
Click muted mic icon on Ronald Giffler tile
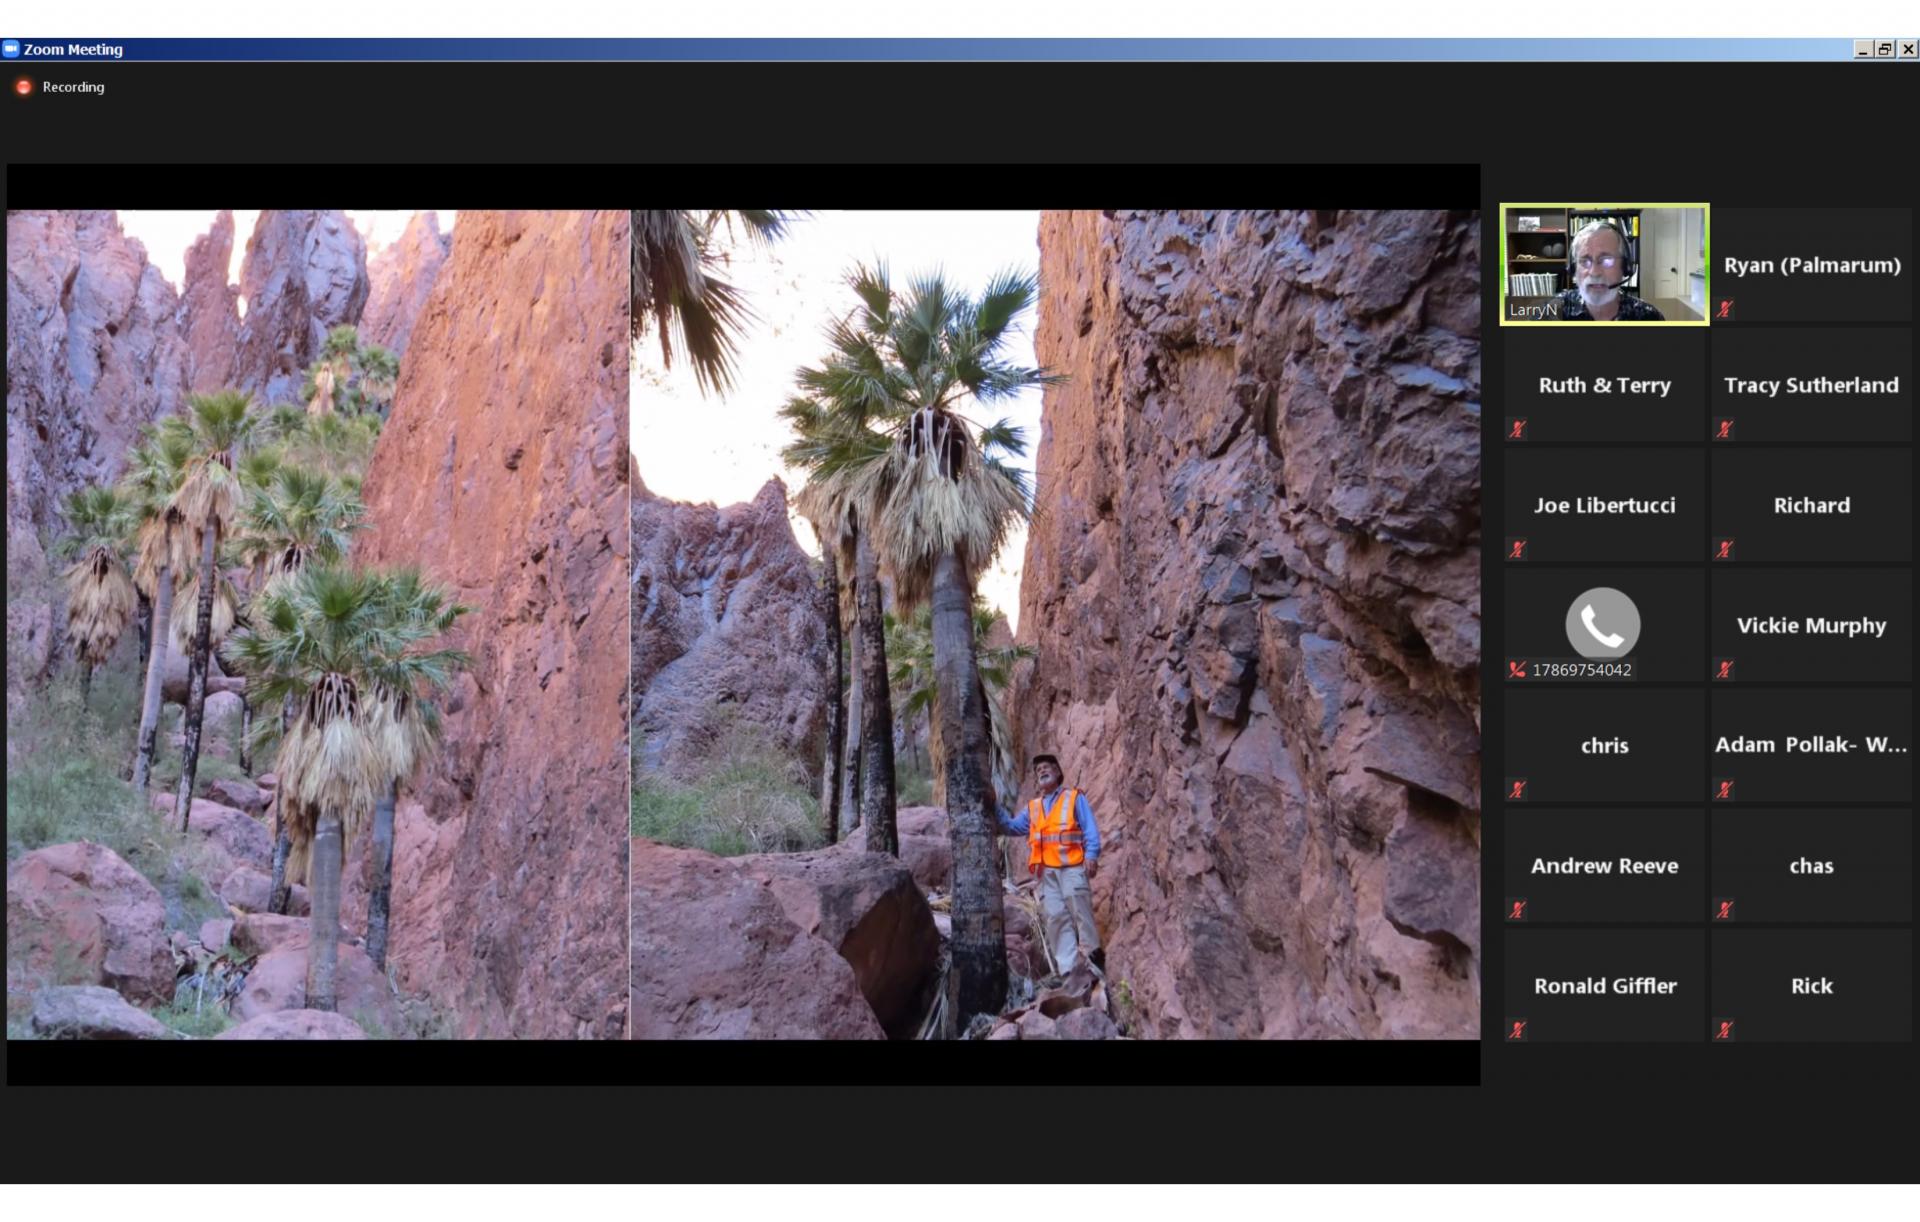pyautogui.click(x=1517, y=1029)
